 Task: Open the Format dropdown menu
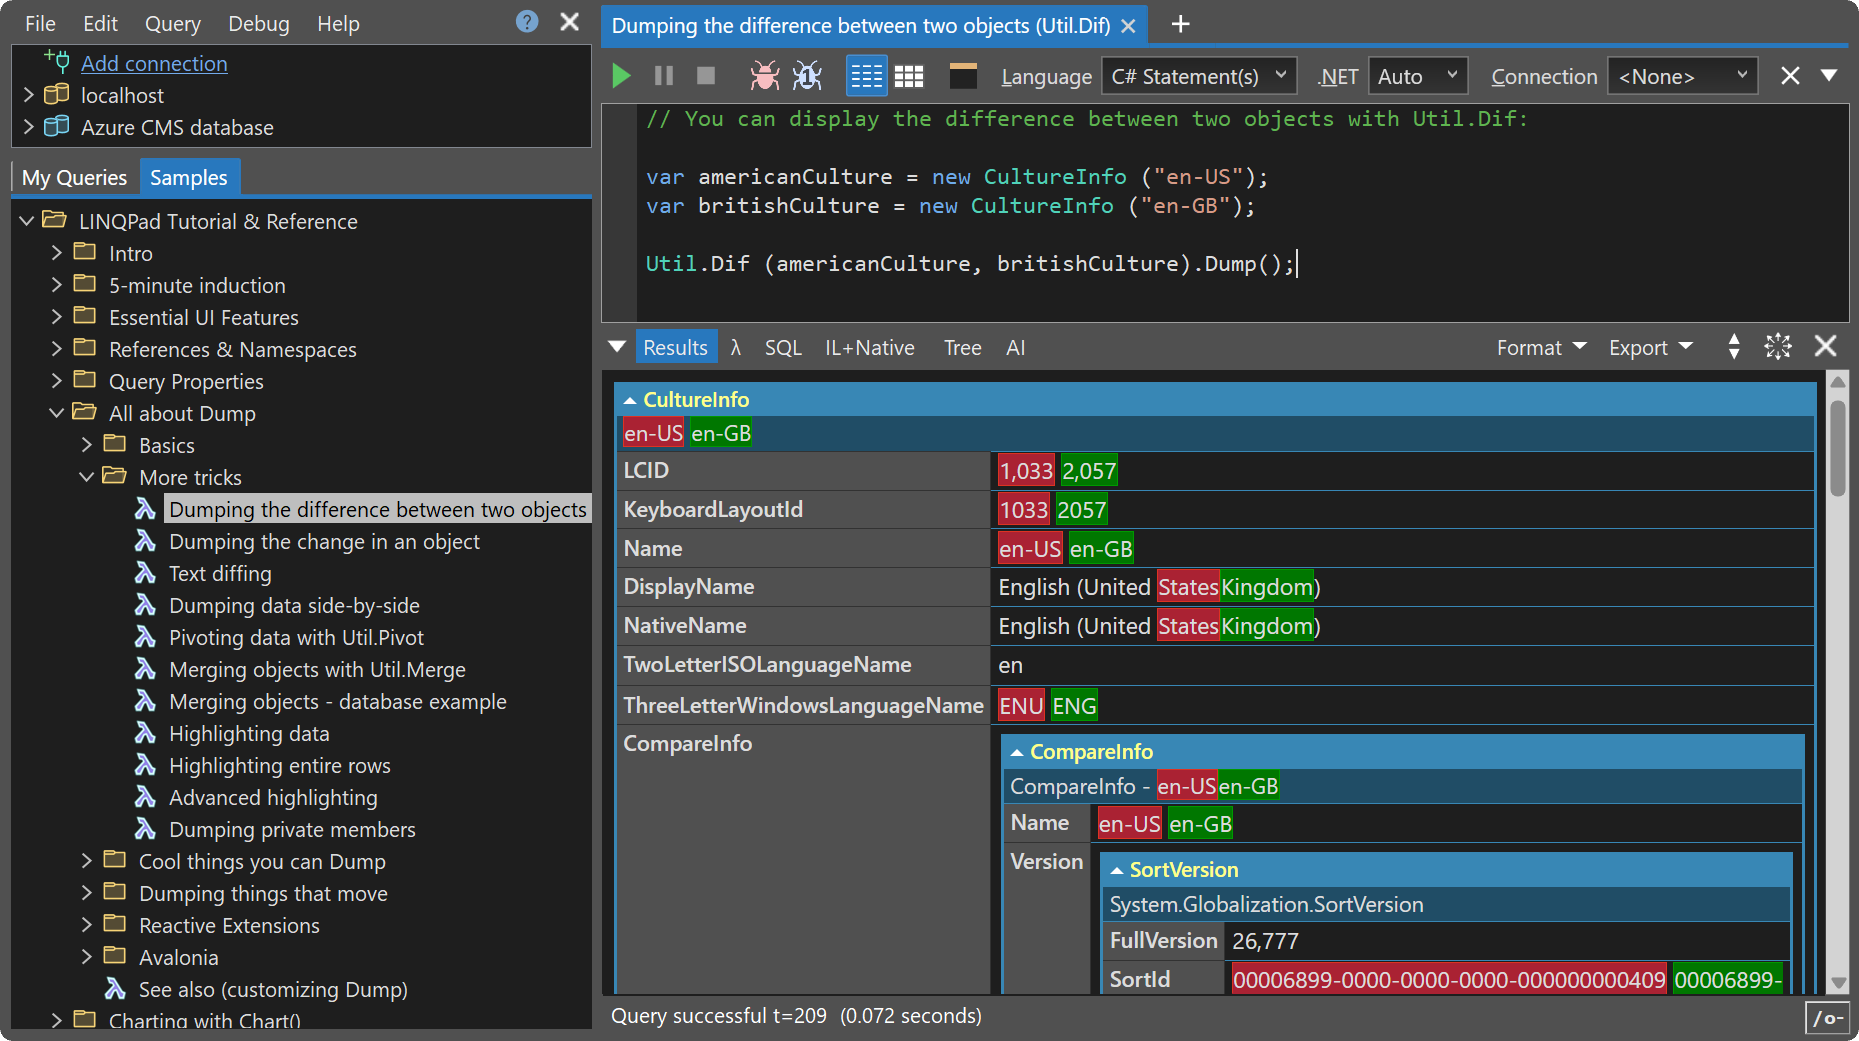click(x=1541, y=347)
